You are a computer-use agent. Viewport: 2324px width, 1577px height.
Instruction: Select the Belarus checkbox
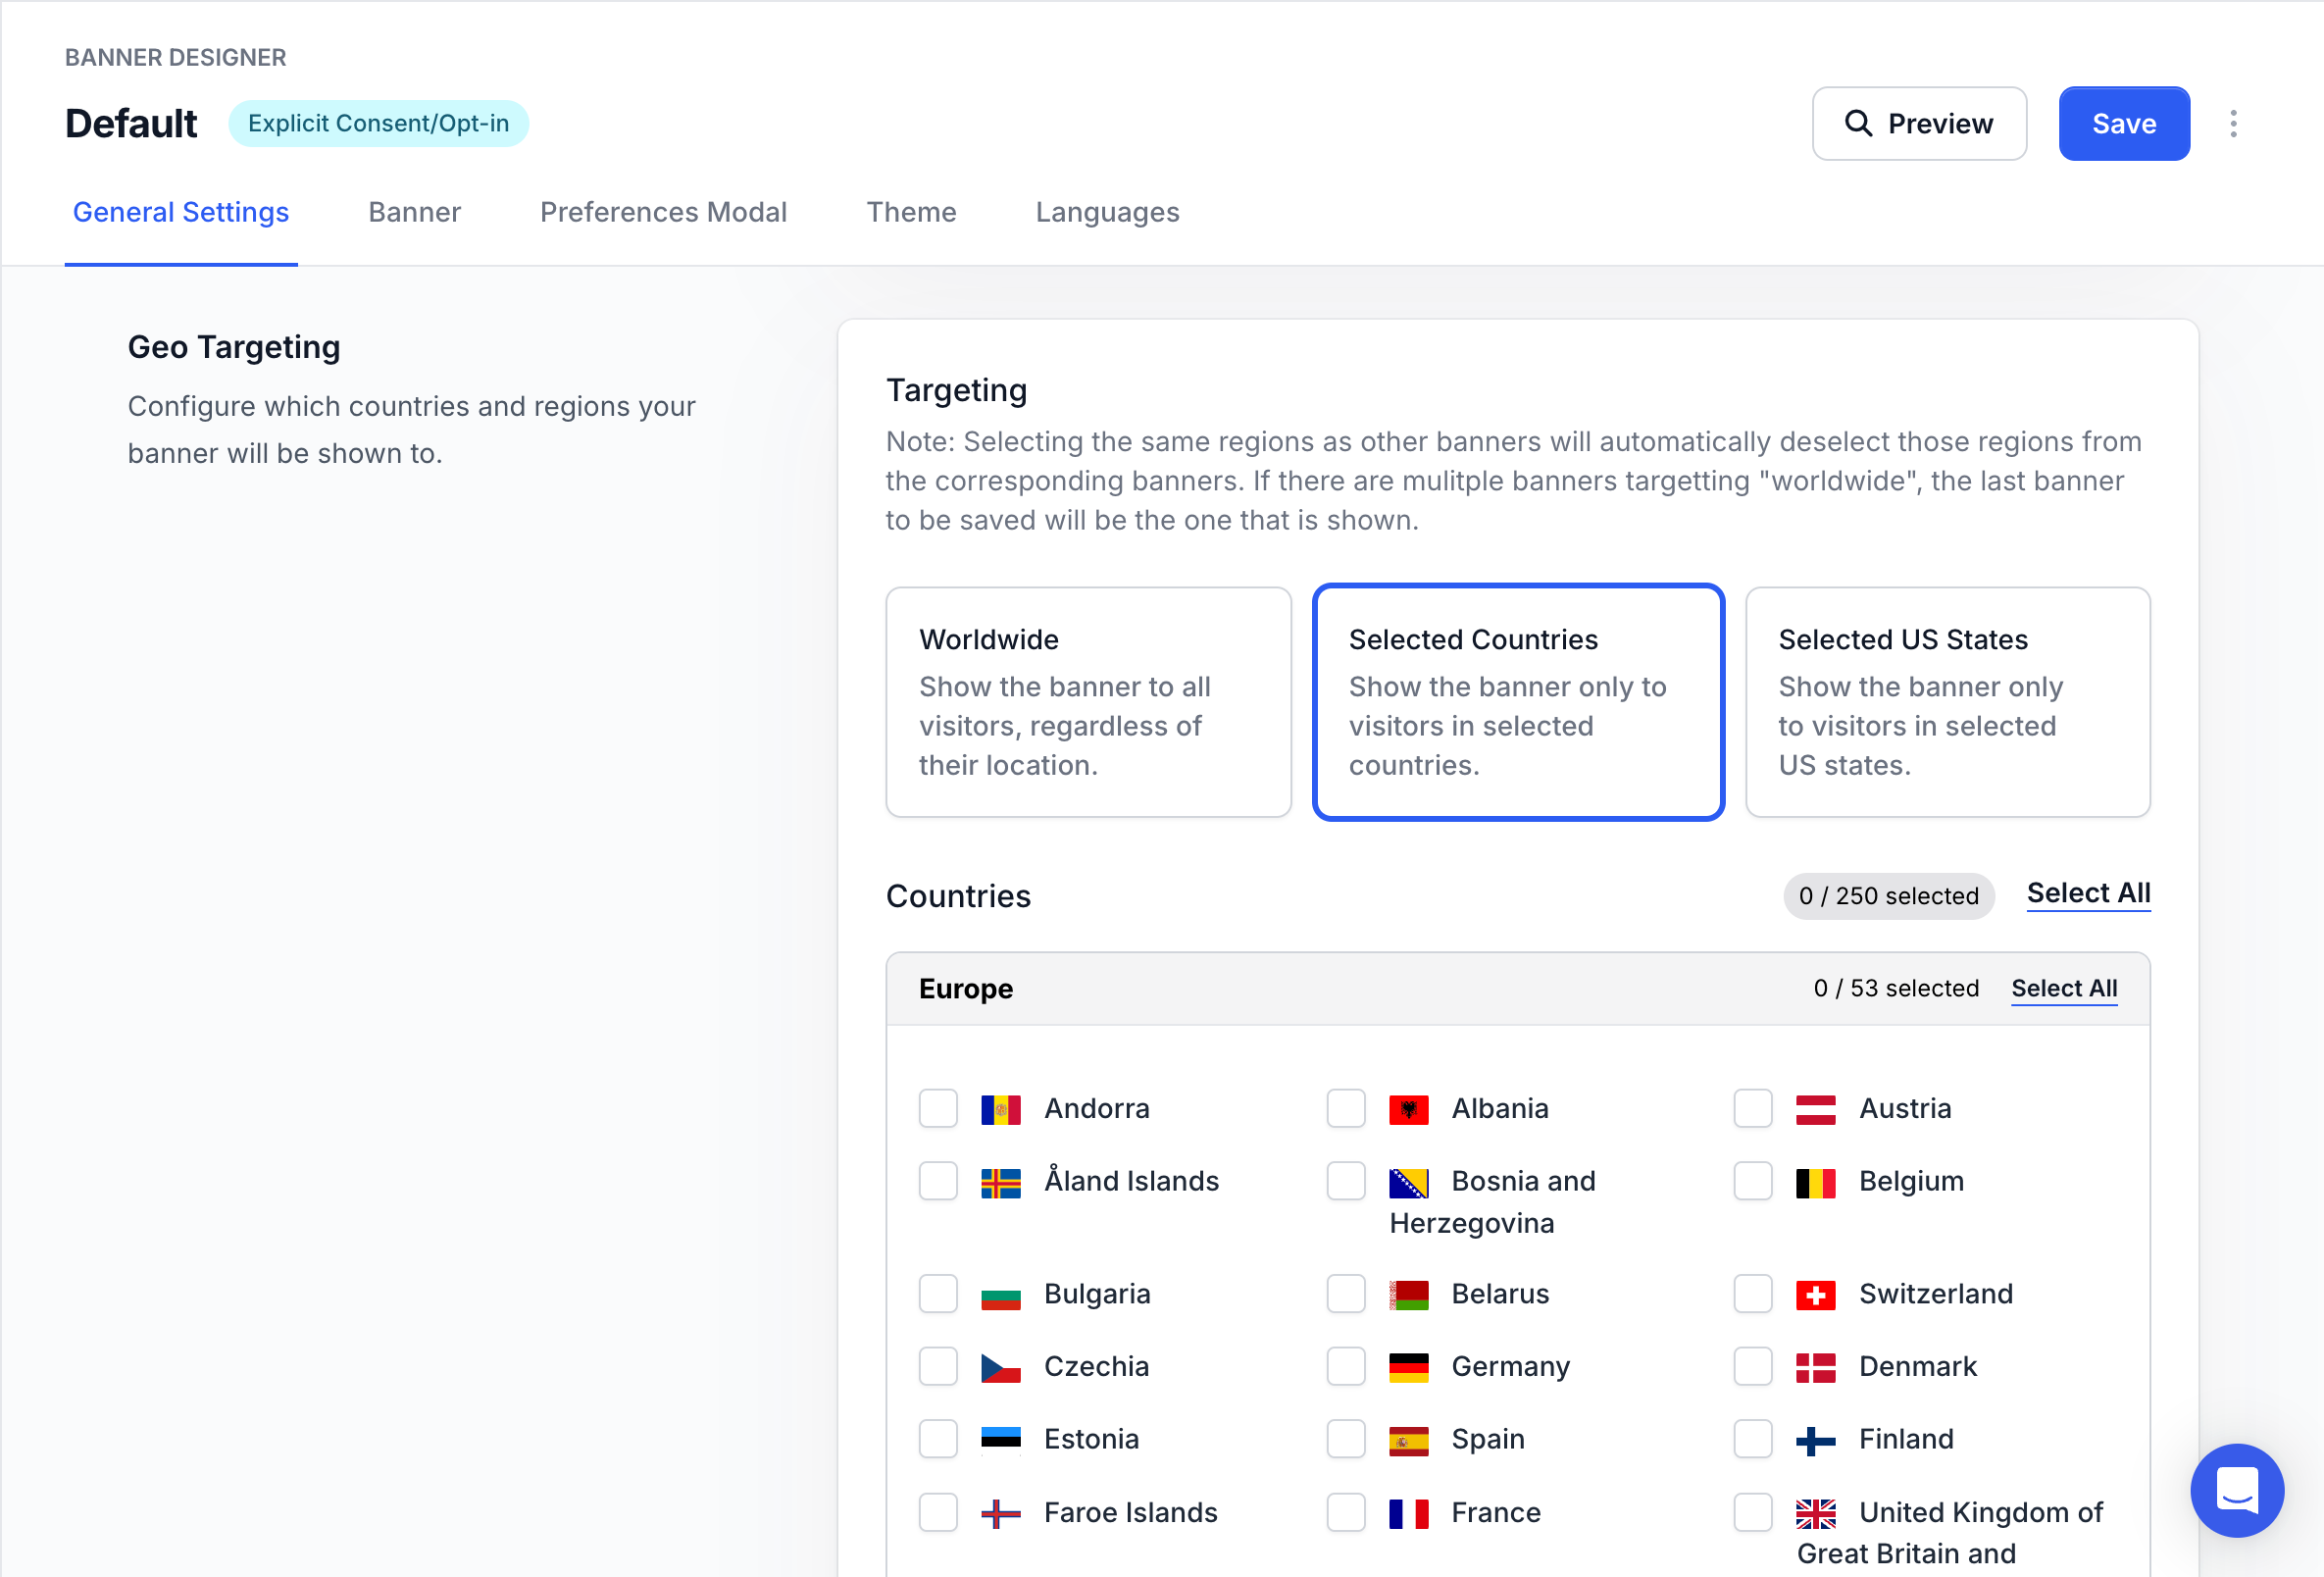(x=1346, y=1294)
